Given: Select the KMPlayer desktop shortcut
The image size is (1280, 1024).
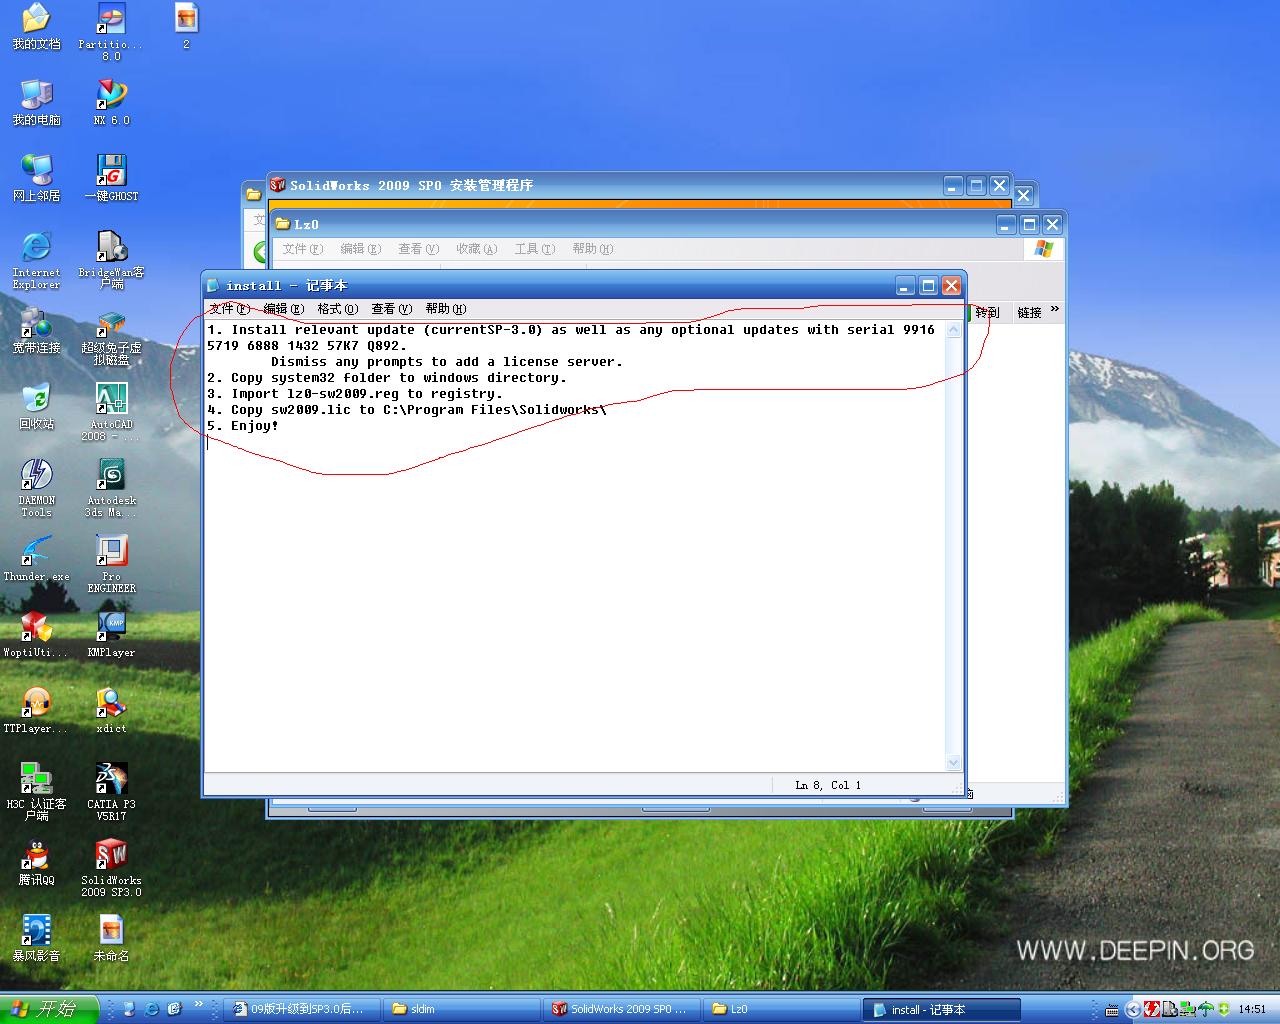Looking at the screenshot, I should [x=111, y=634].
